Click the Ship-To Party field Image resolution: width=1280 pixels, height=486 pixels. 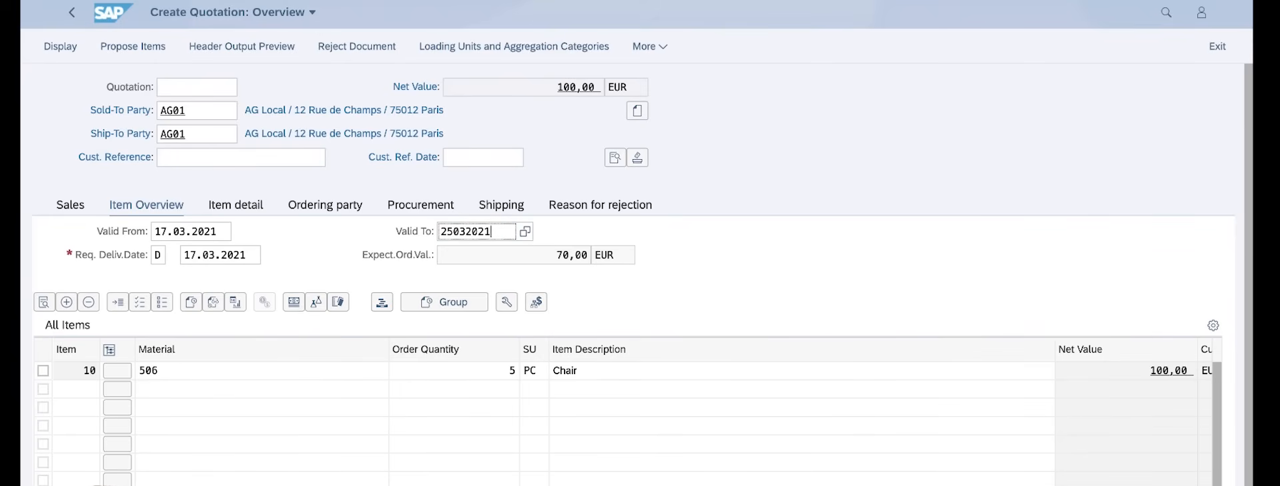point(197,134)
